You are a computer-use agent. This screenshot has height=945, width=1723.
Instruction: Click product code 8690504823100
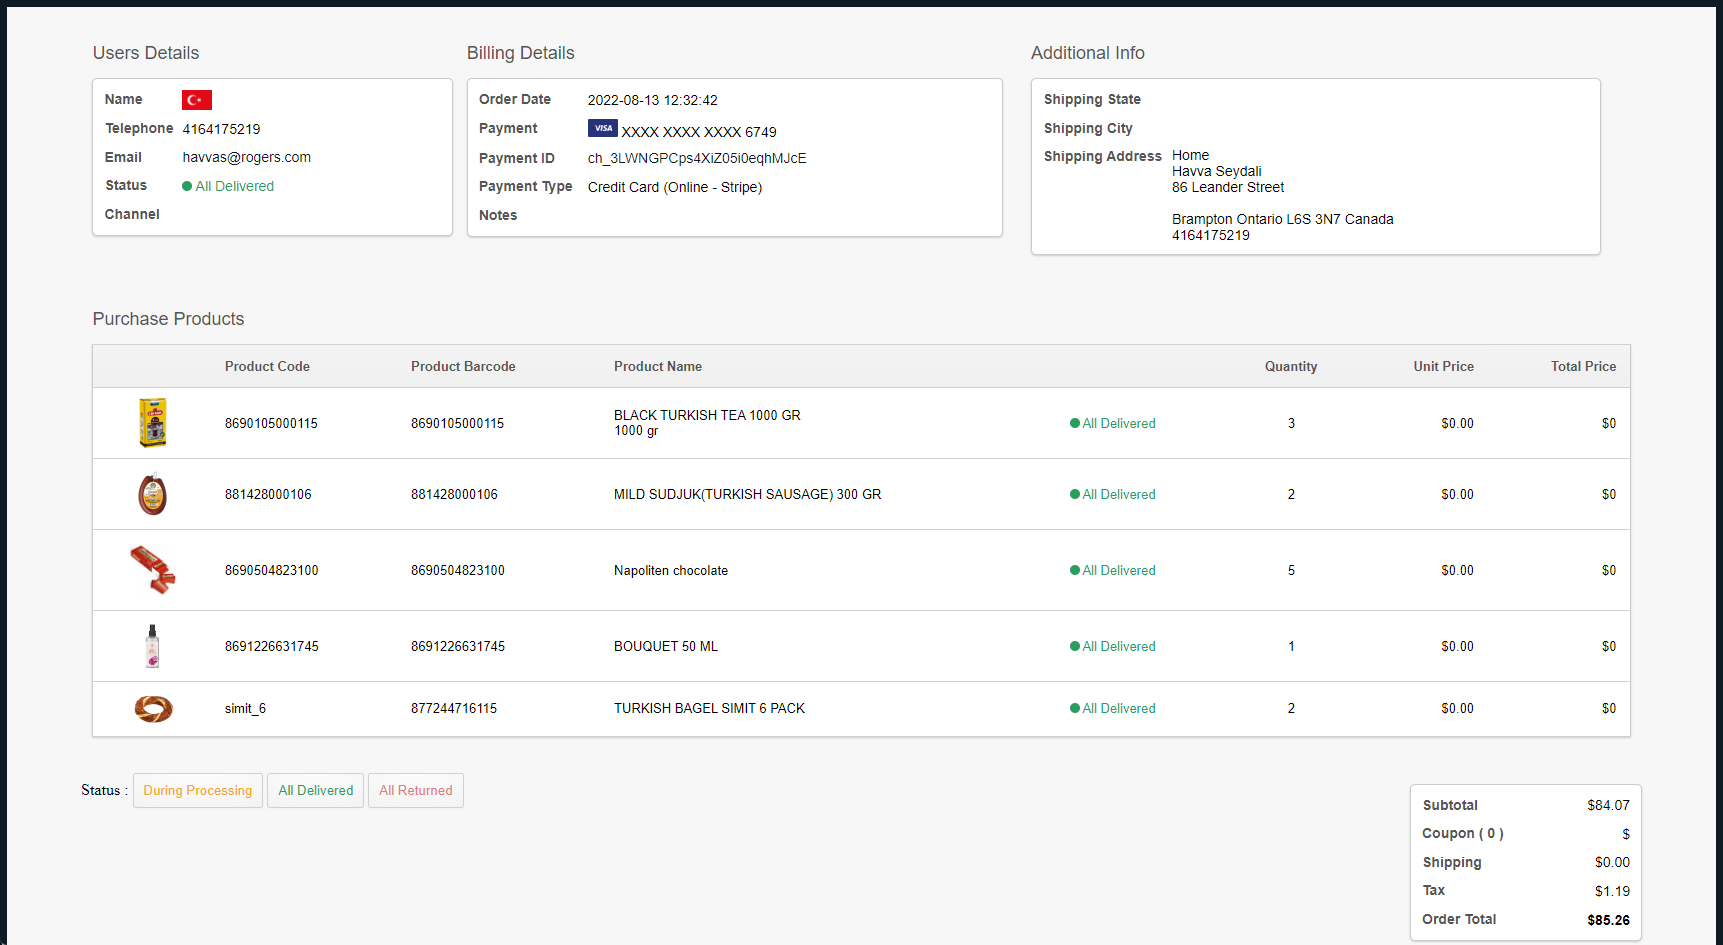coord(271,570)
